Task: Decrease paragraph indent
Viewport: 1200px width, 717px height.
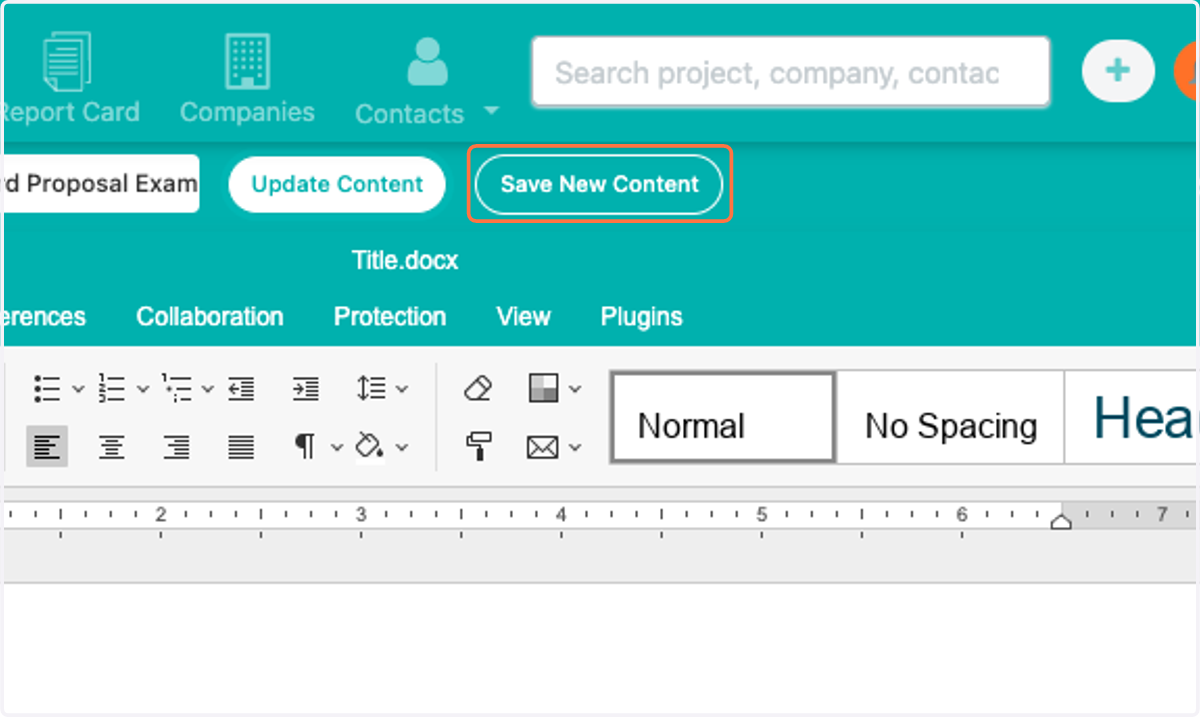Action: [x=241, y=388]
